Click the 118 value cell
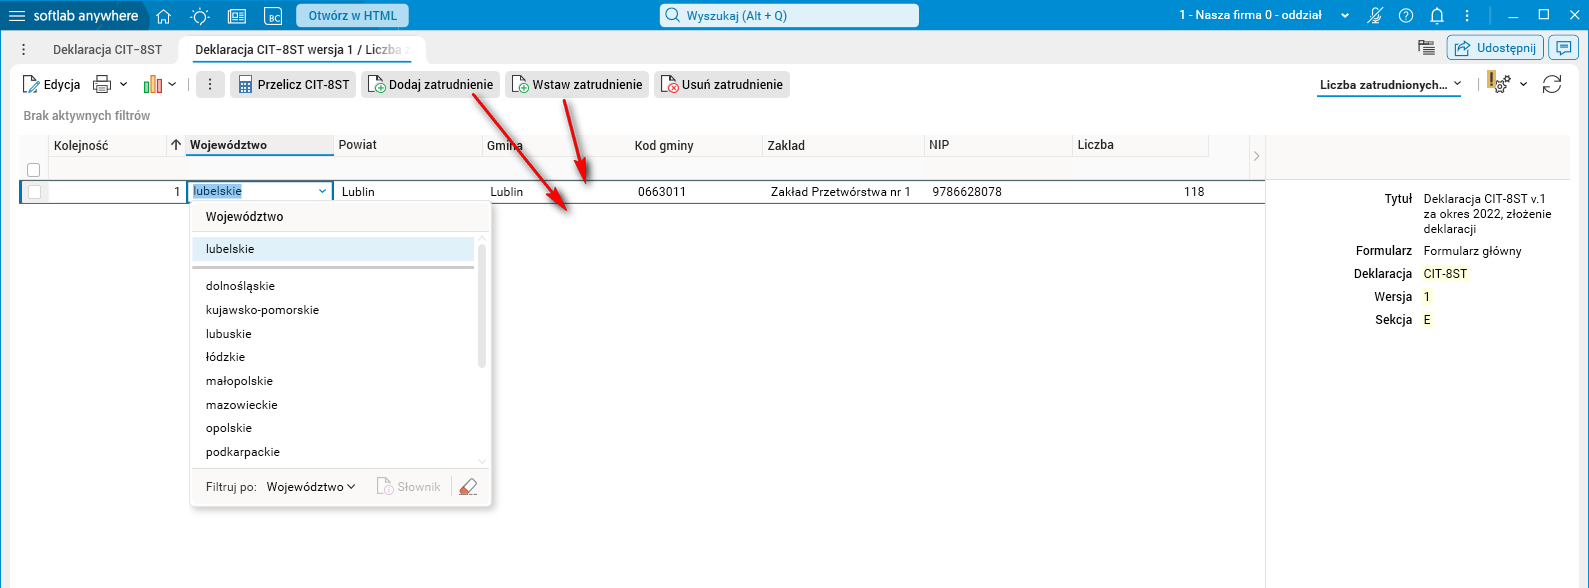The width and height of the screenshot is (1589, 588). (1141, 192)
